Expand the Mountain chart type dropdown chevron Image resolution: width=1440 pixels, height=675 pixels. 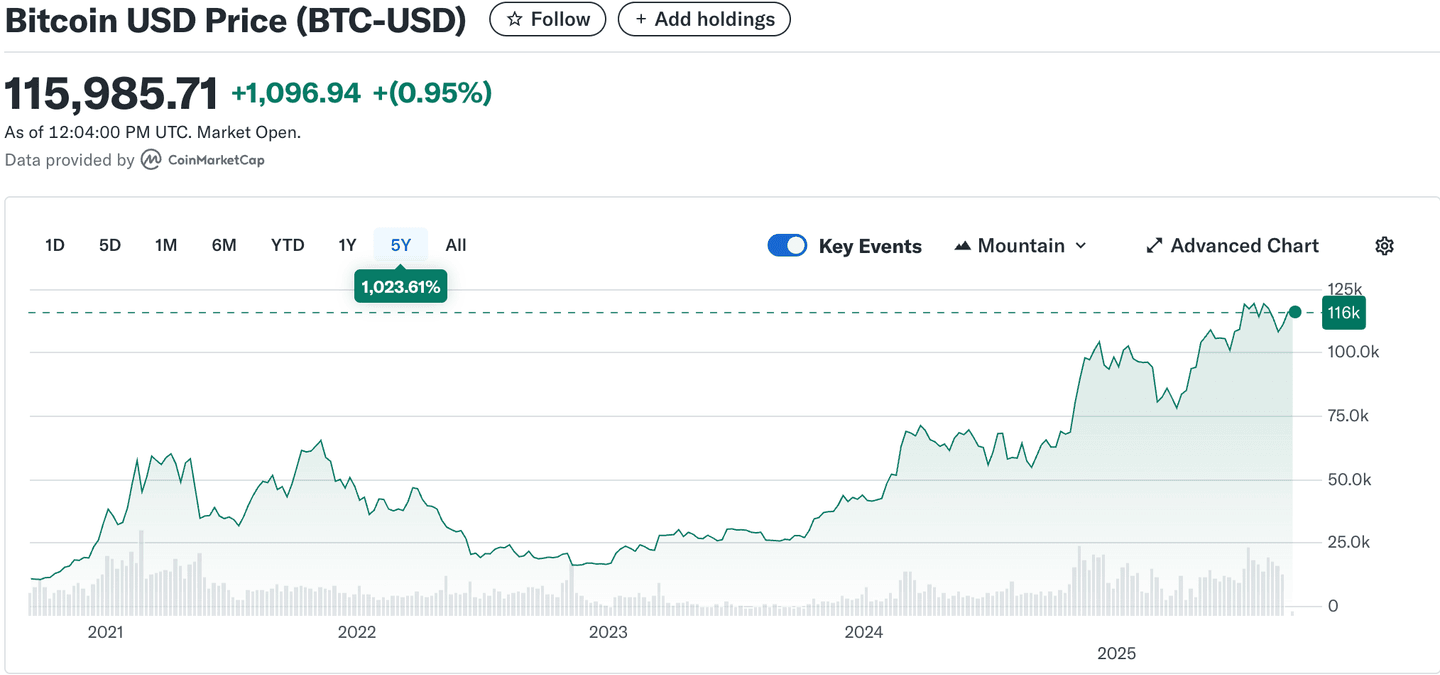1081,246
